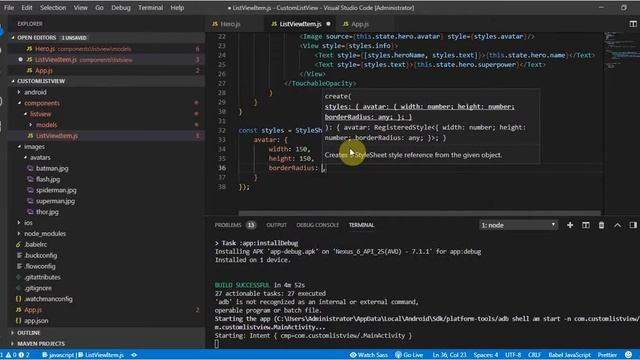Open the .flowconfig file
This screenshot has height=360, width=640.
tap(106, 266)
